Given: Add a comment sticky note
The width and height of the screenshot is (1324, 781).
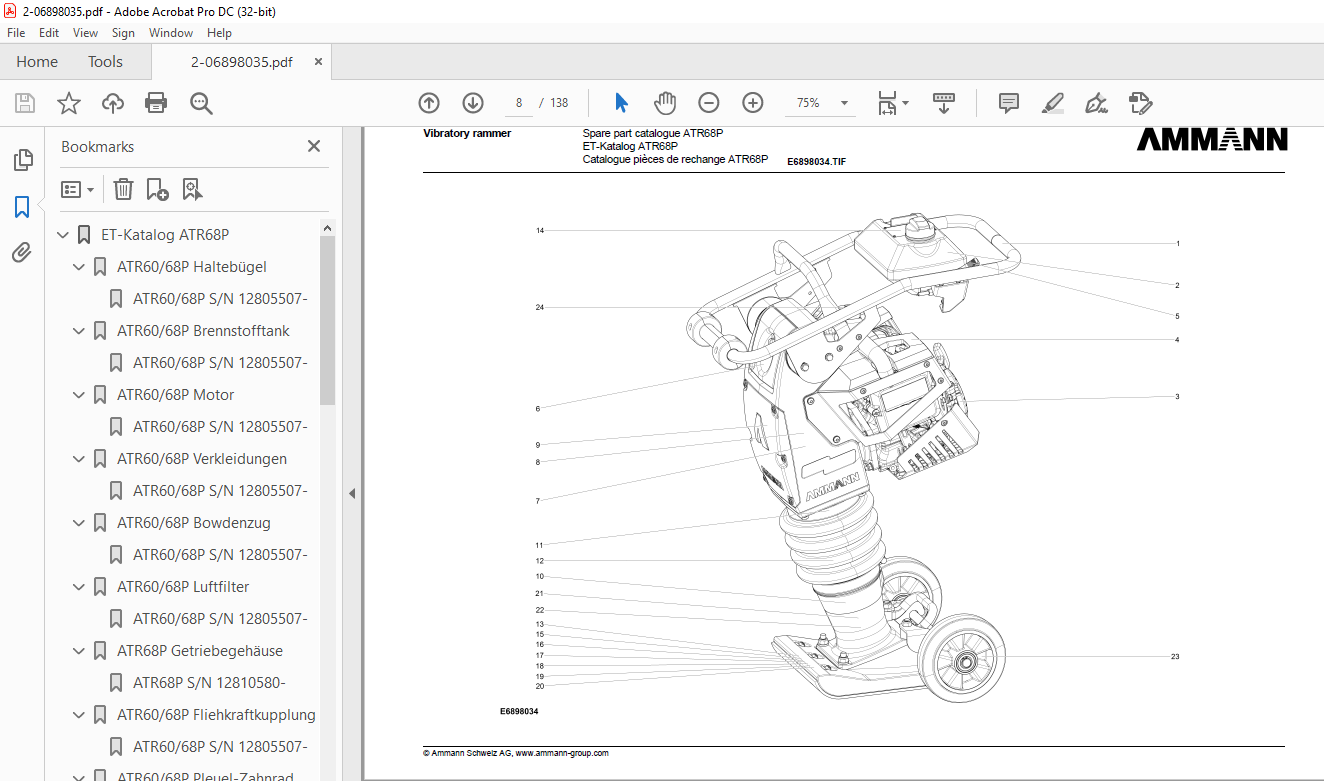Looking at the screenshot, I should 1009,103.
